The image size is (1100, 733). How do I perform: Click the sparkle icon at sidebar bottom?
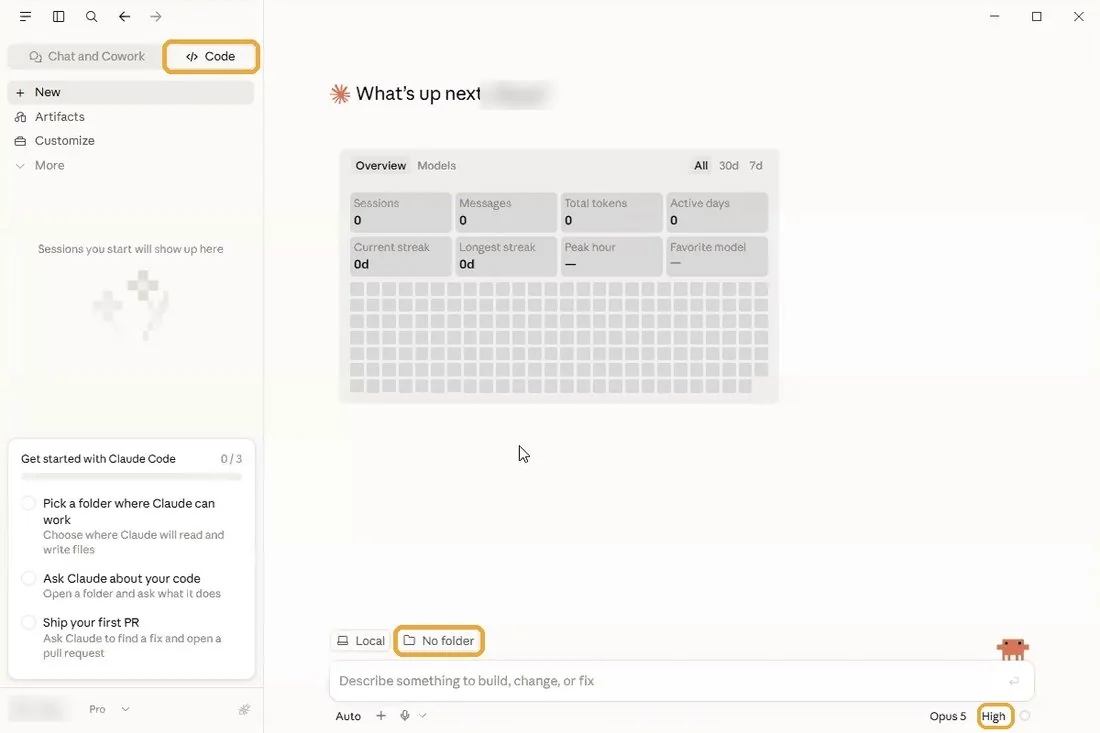click(244, 709)
